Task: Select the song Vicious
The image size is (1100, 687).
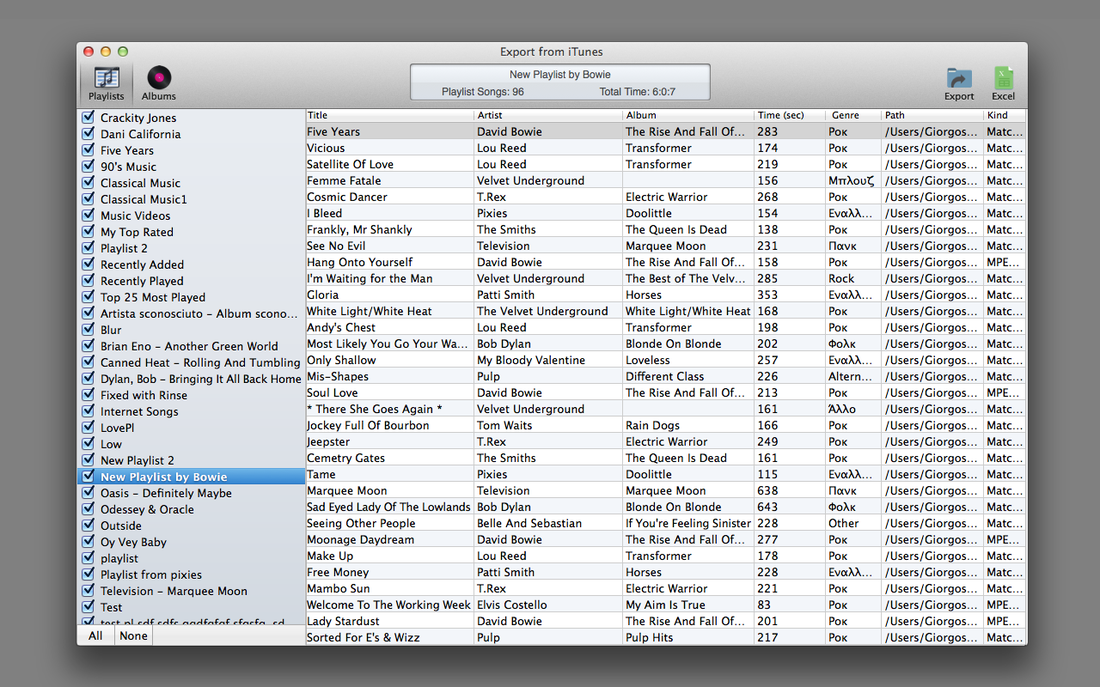Action: [326, 147]
